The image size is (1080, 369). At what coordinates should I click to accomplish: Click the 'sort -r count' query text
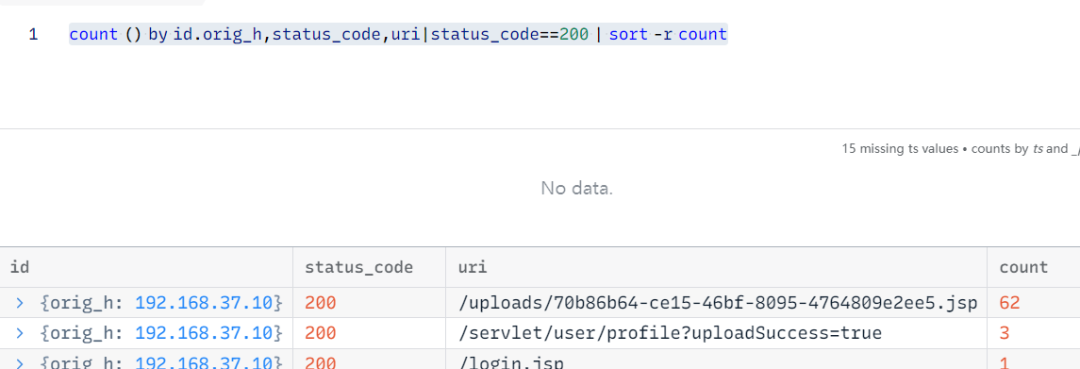[x=667, y=34]
